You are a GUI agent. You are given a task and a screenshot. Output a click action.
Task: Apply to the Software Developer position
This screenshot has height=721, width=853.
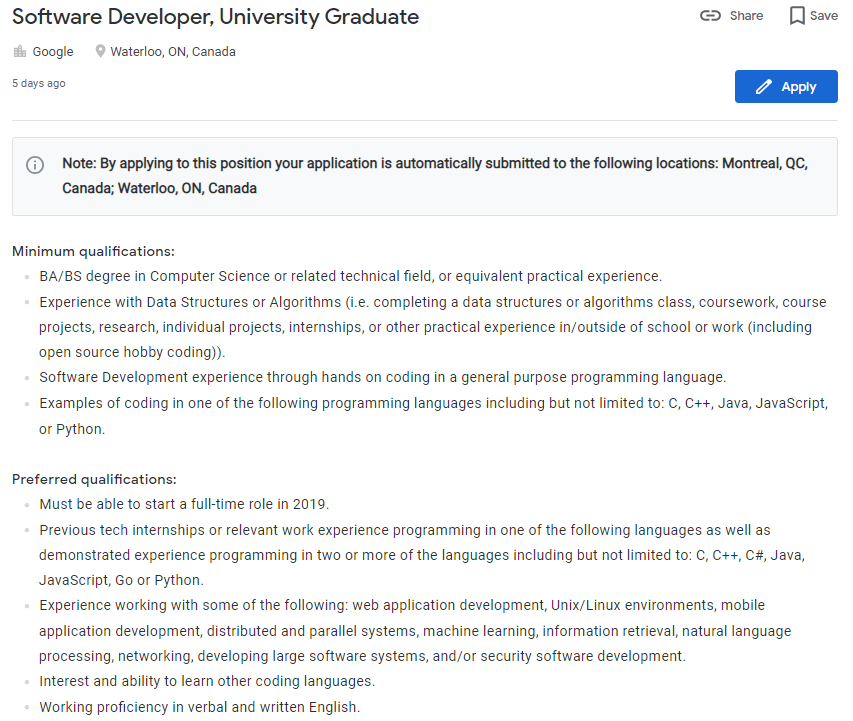(x=786, y=87)
